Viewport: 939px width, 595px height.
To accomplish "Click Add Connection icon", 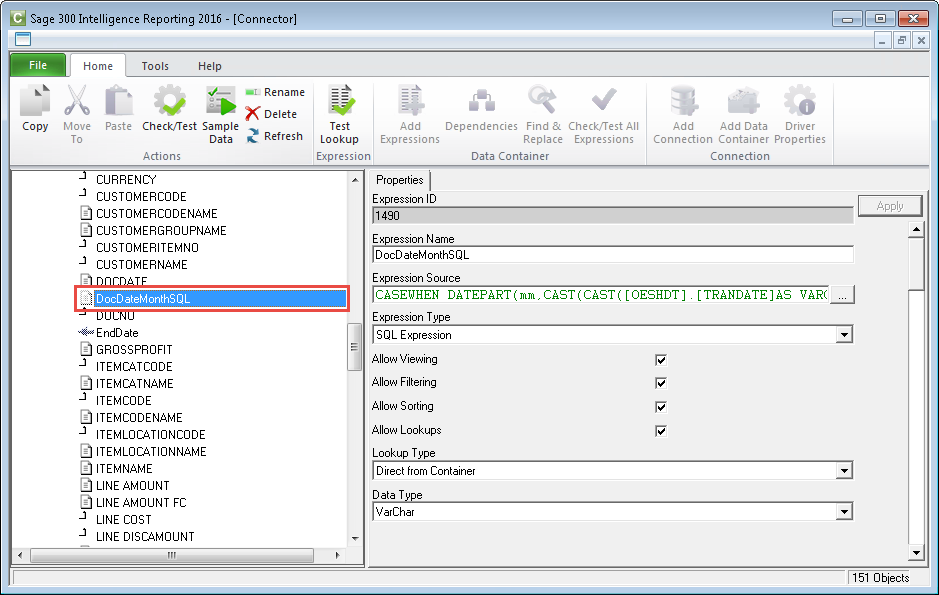I will pos(683,101).
